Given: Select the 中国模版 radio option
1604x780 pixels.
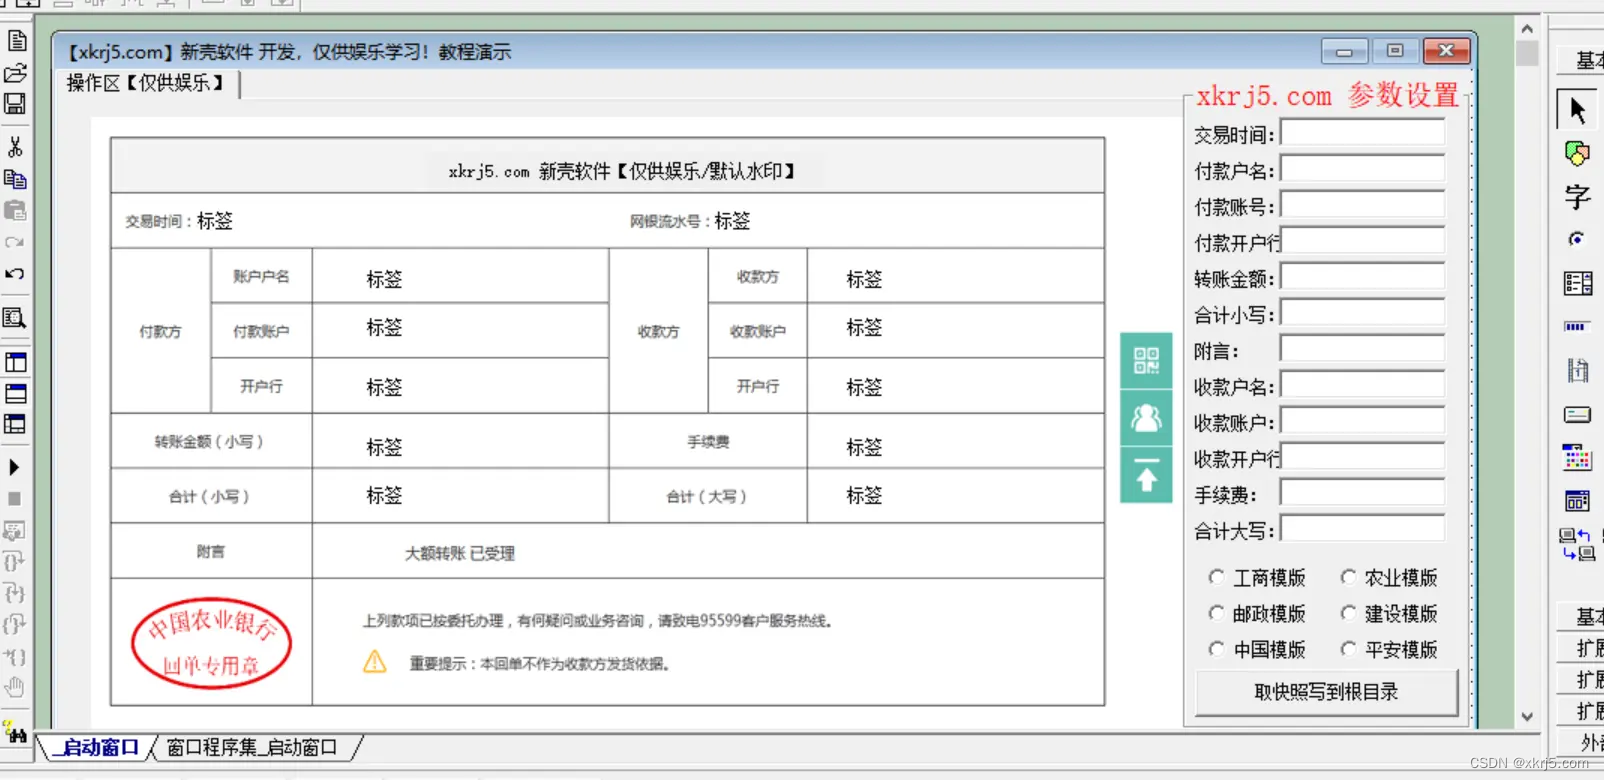Looking at the screenshot, I should point(1257,650).
